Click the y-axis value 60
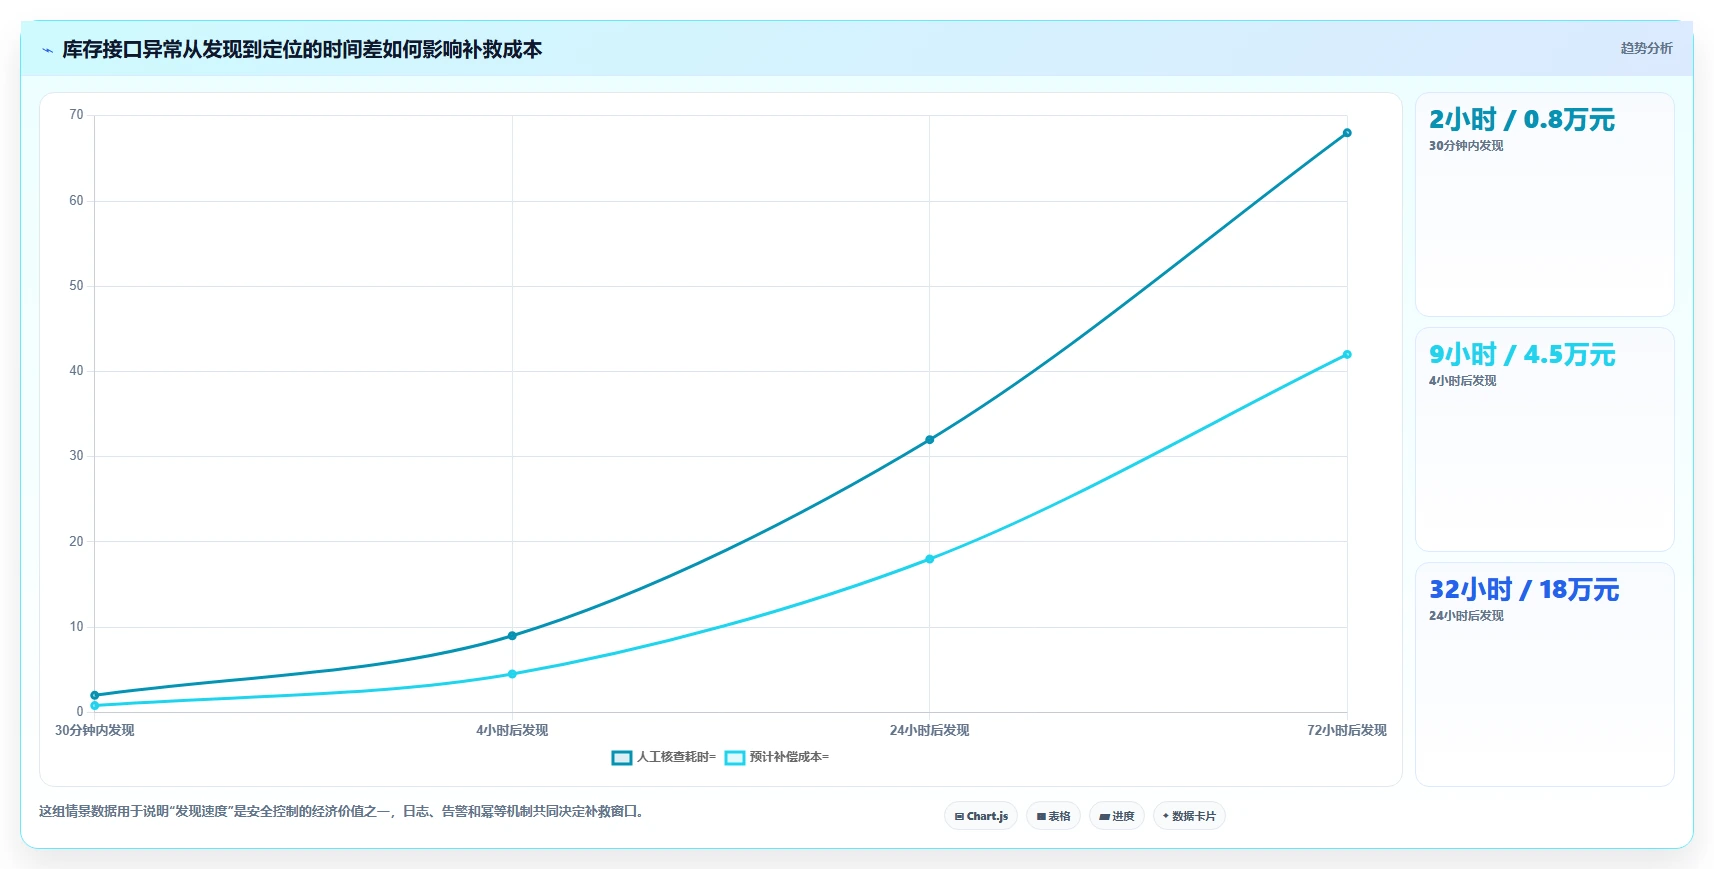Screen dimensions: 1714x869 point(76,201)
